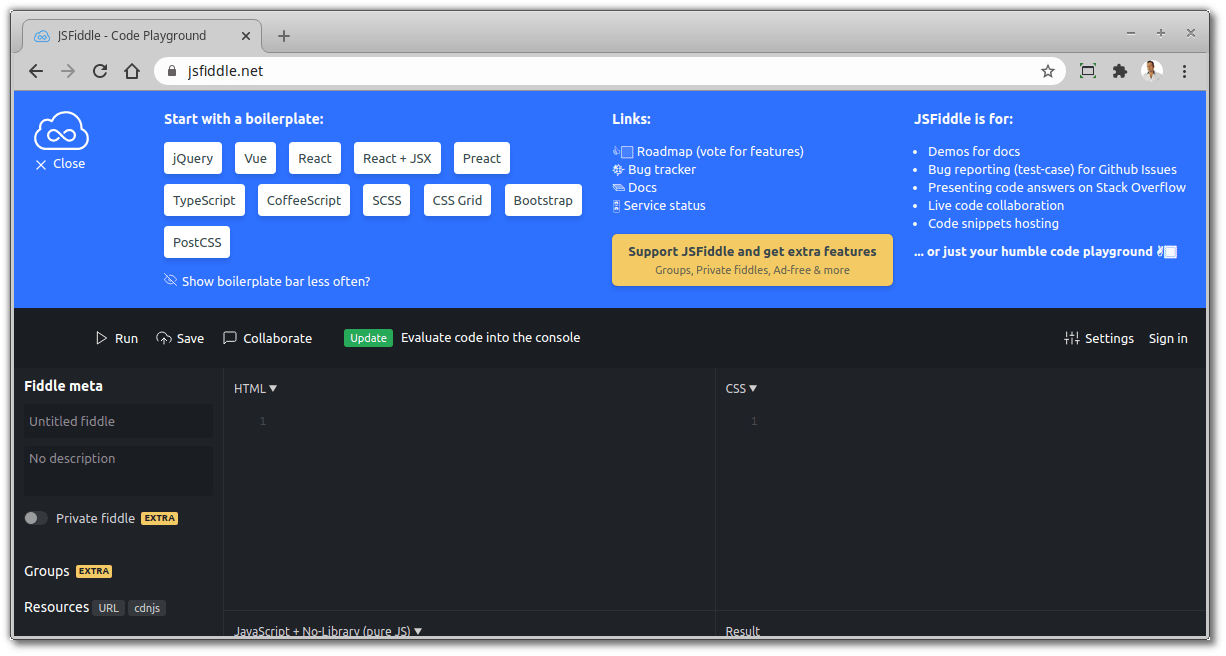Open the Chrome three-dot menu
The width and height of the screenshot is (1226, 656).
[x=1185, y=71]
